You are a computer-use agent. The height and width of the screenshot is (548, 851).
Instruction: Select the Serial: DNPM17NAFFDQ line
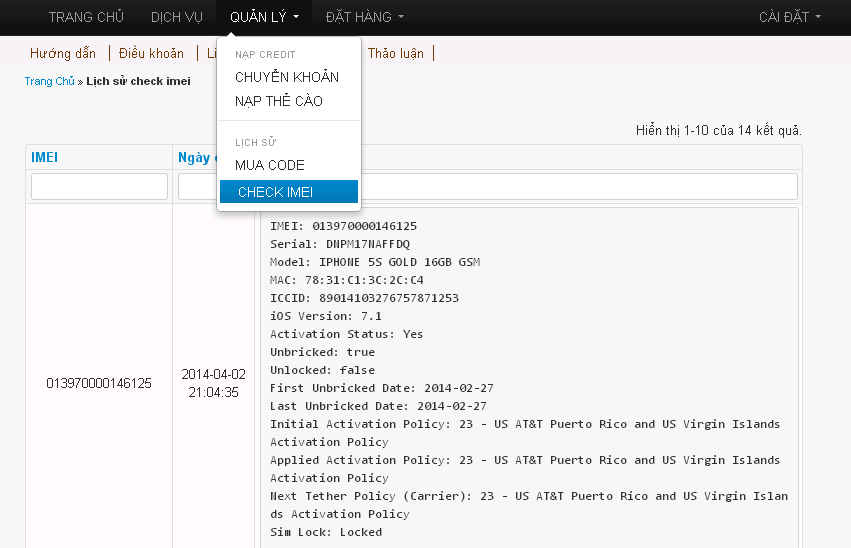point(340,244)
